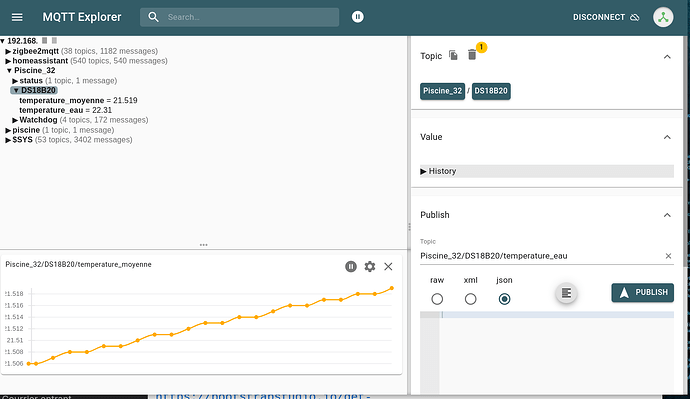Select the raw format radio button
This screenshot has height=399, width=690.
point(437,299)
